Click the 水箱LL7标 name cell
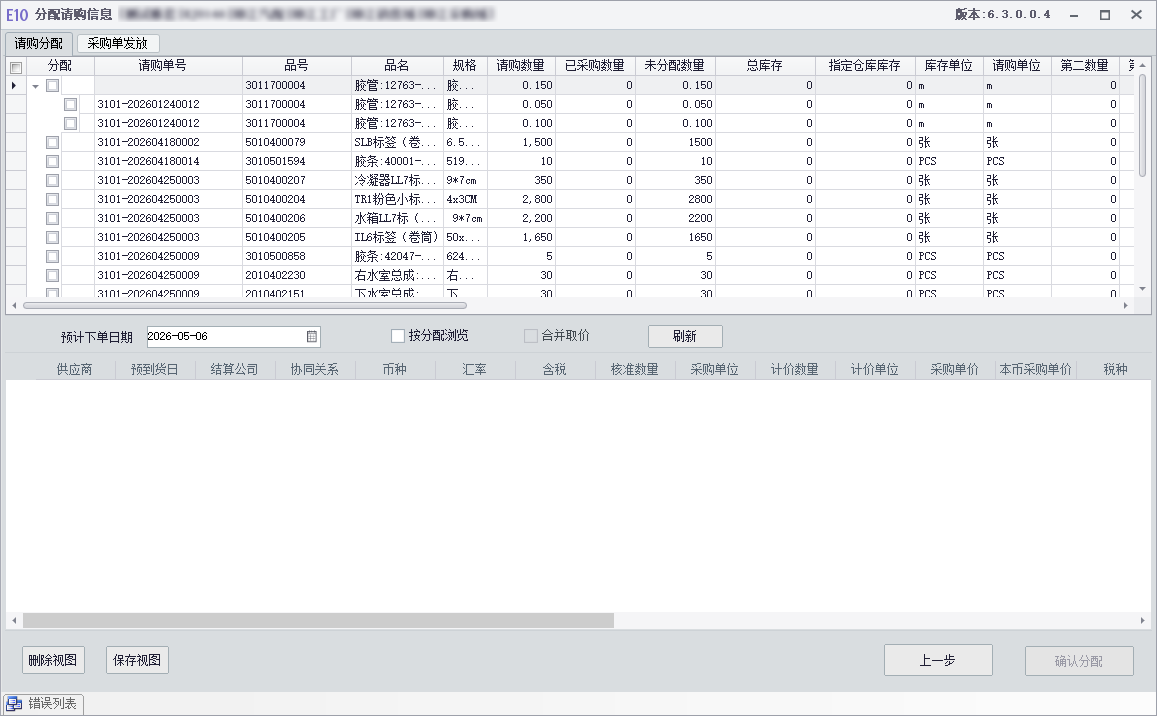The width and height of the screenshot is (1157, 716). pyautogui.click(x=397, y=218)
